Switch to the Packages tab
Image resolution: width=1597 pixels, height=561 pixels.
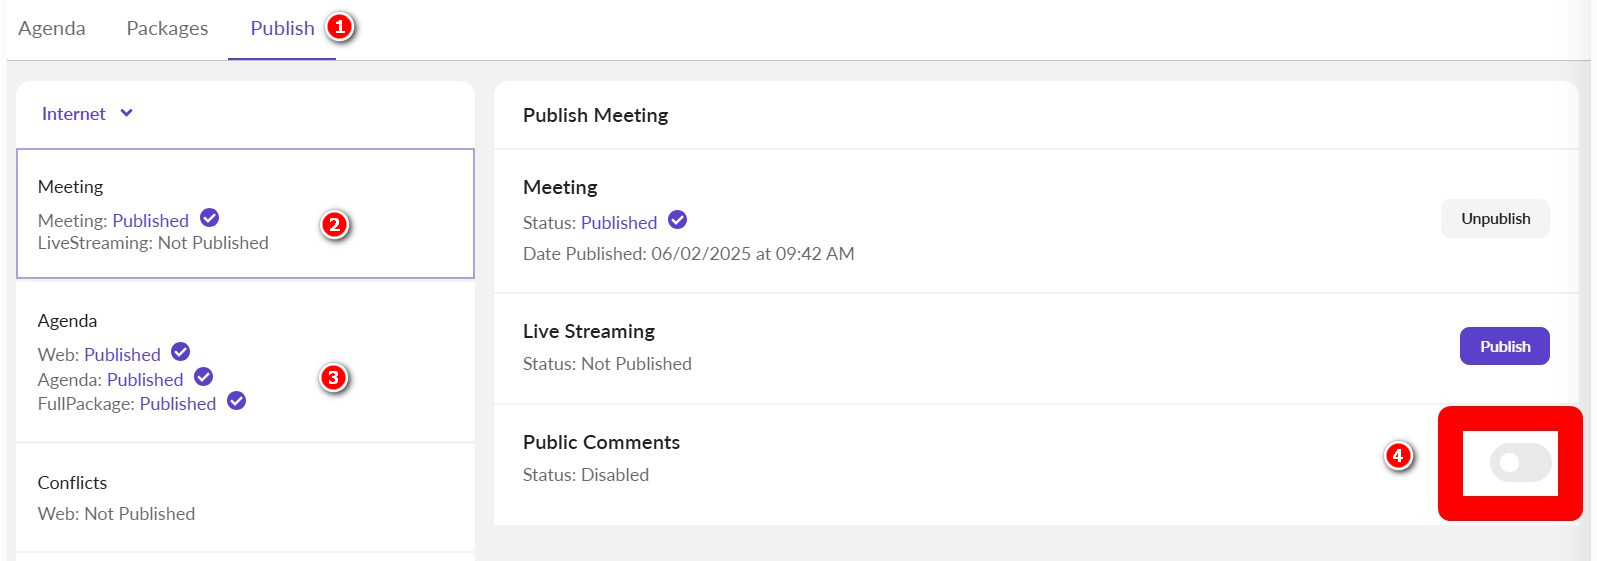tap(167, 28)
